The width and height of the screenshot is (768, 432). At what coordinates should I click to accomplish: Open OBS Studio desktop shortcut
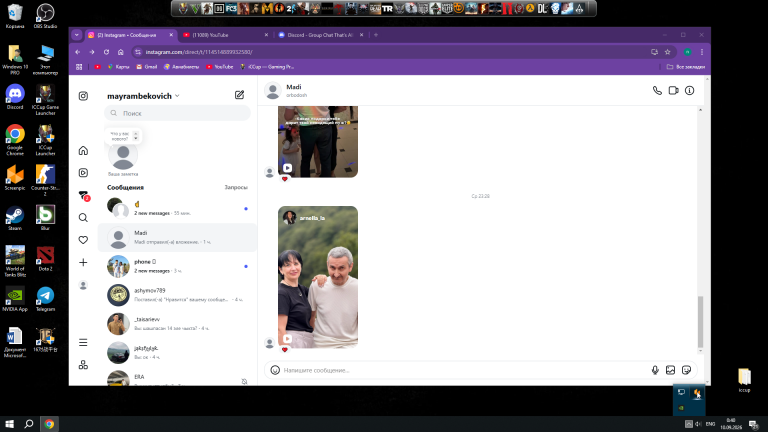(x=45, y=16)
